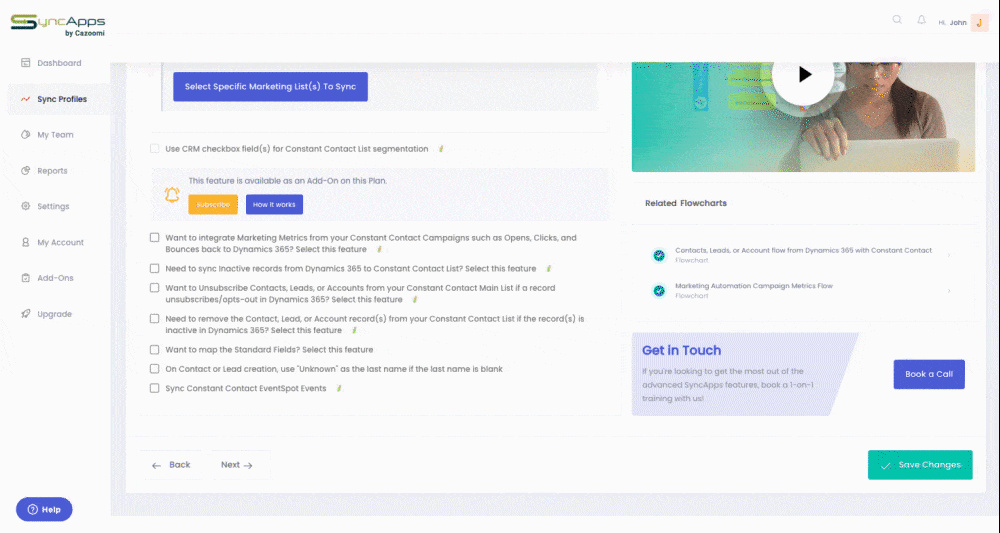Check the remove inactive records from list option
The image size is (1000, 533).
154,319
